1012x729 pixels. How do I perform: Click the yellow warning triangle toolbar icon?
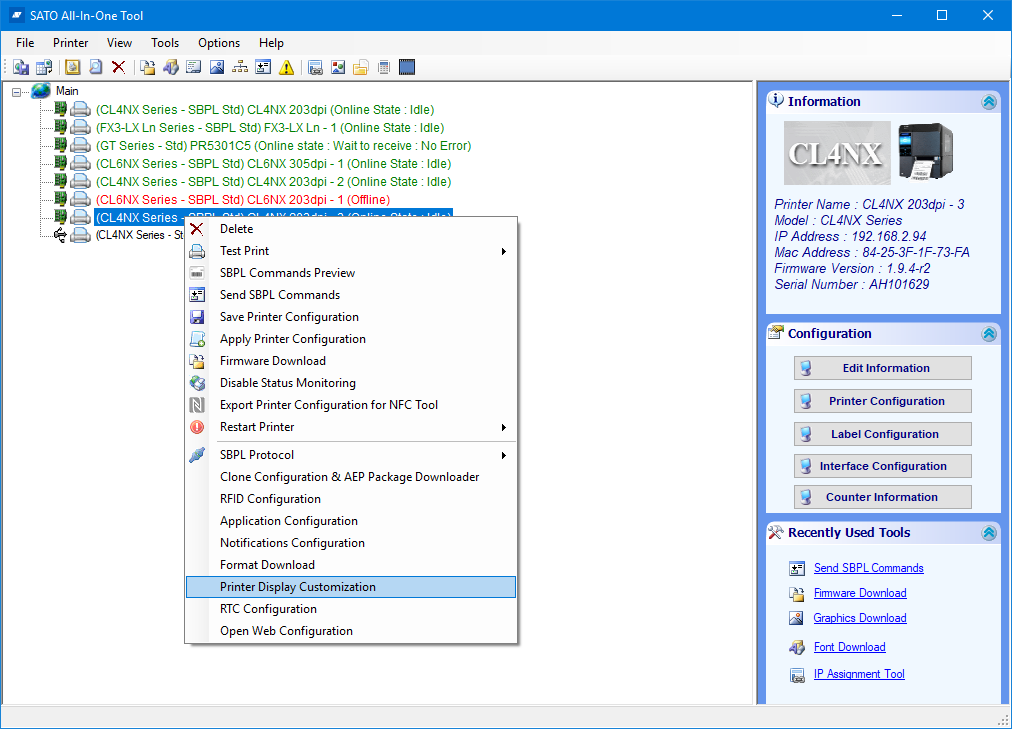[x=287, y=67]
